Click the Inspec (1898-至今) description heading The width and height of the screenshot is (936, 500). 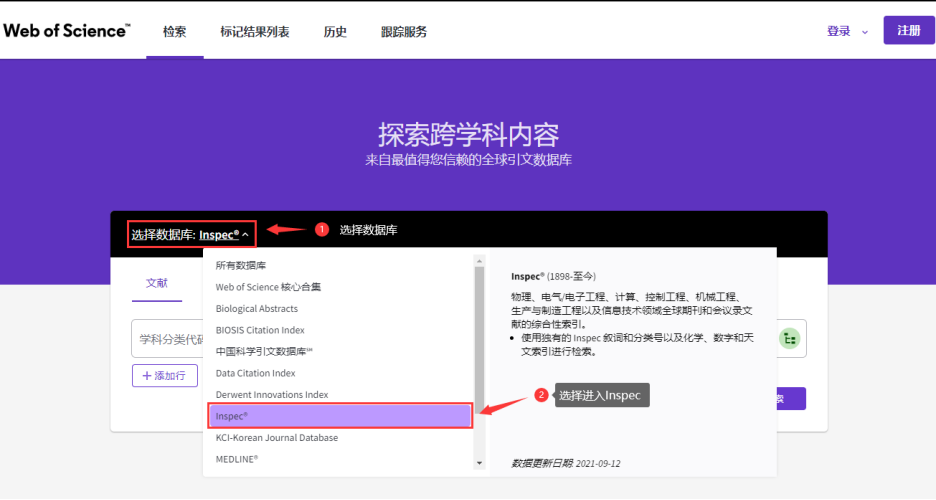click(553, 276)
